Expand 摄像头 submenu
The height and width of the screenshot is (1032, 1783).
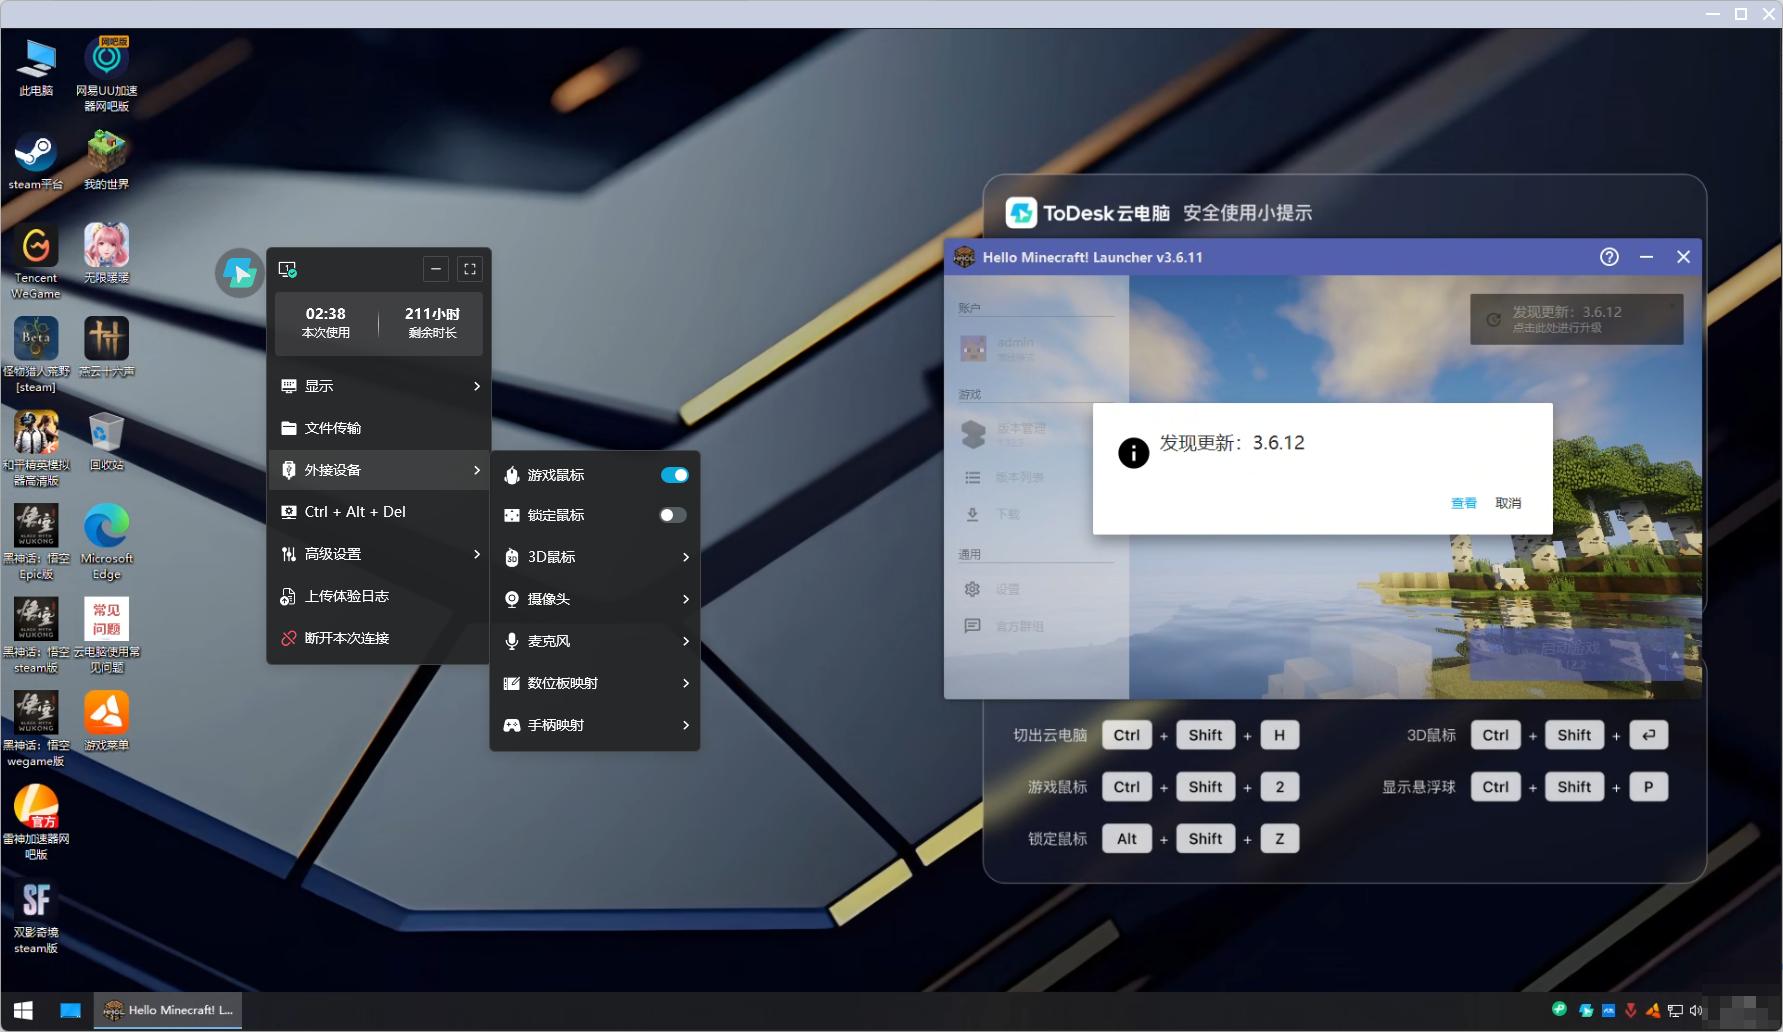[596, 599]
